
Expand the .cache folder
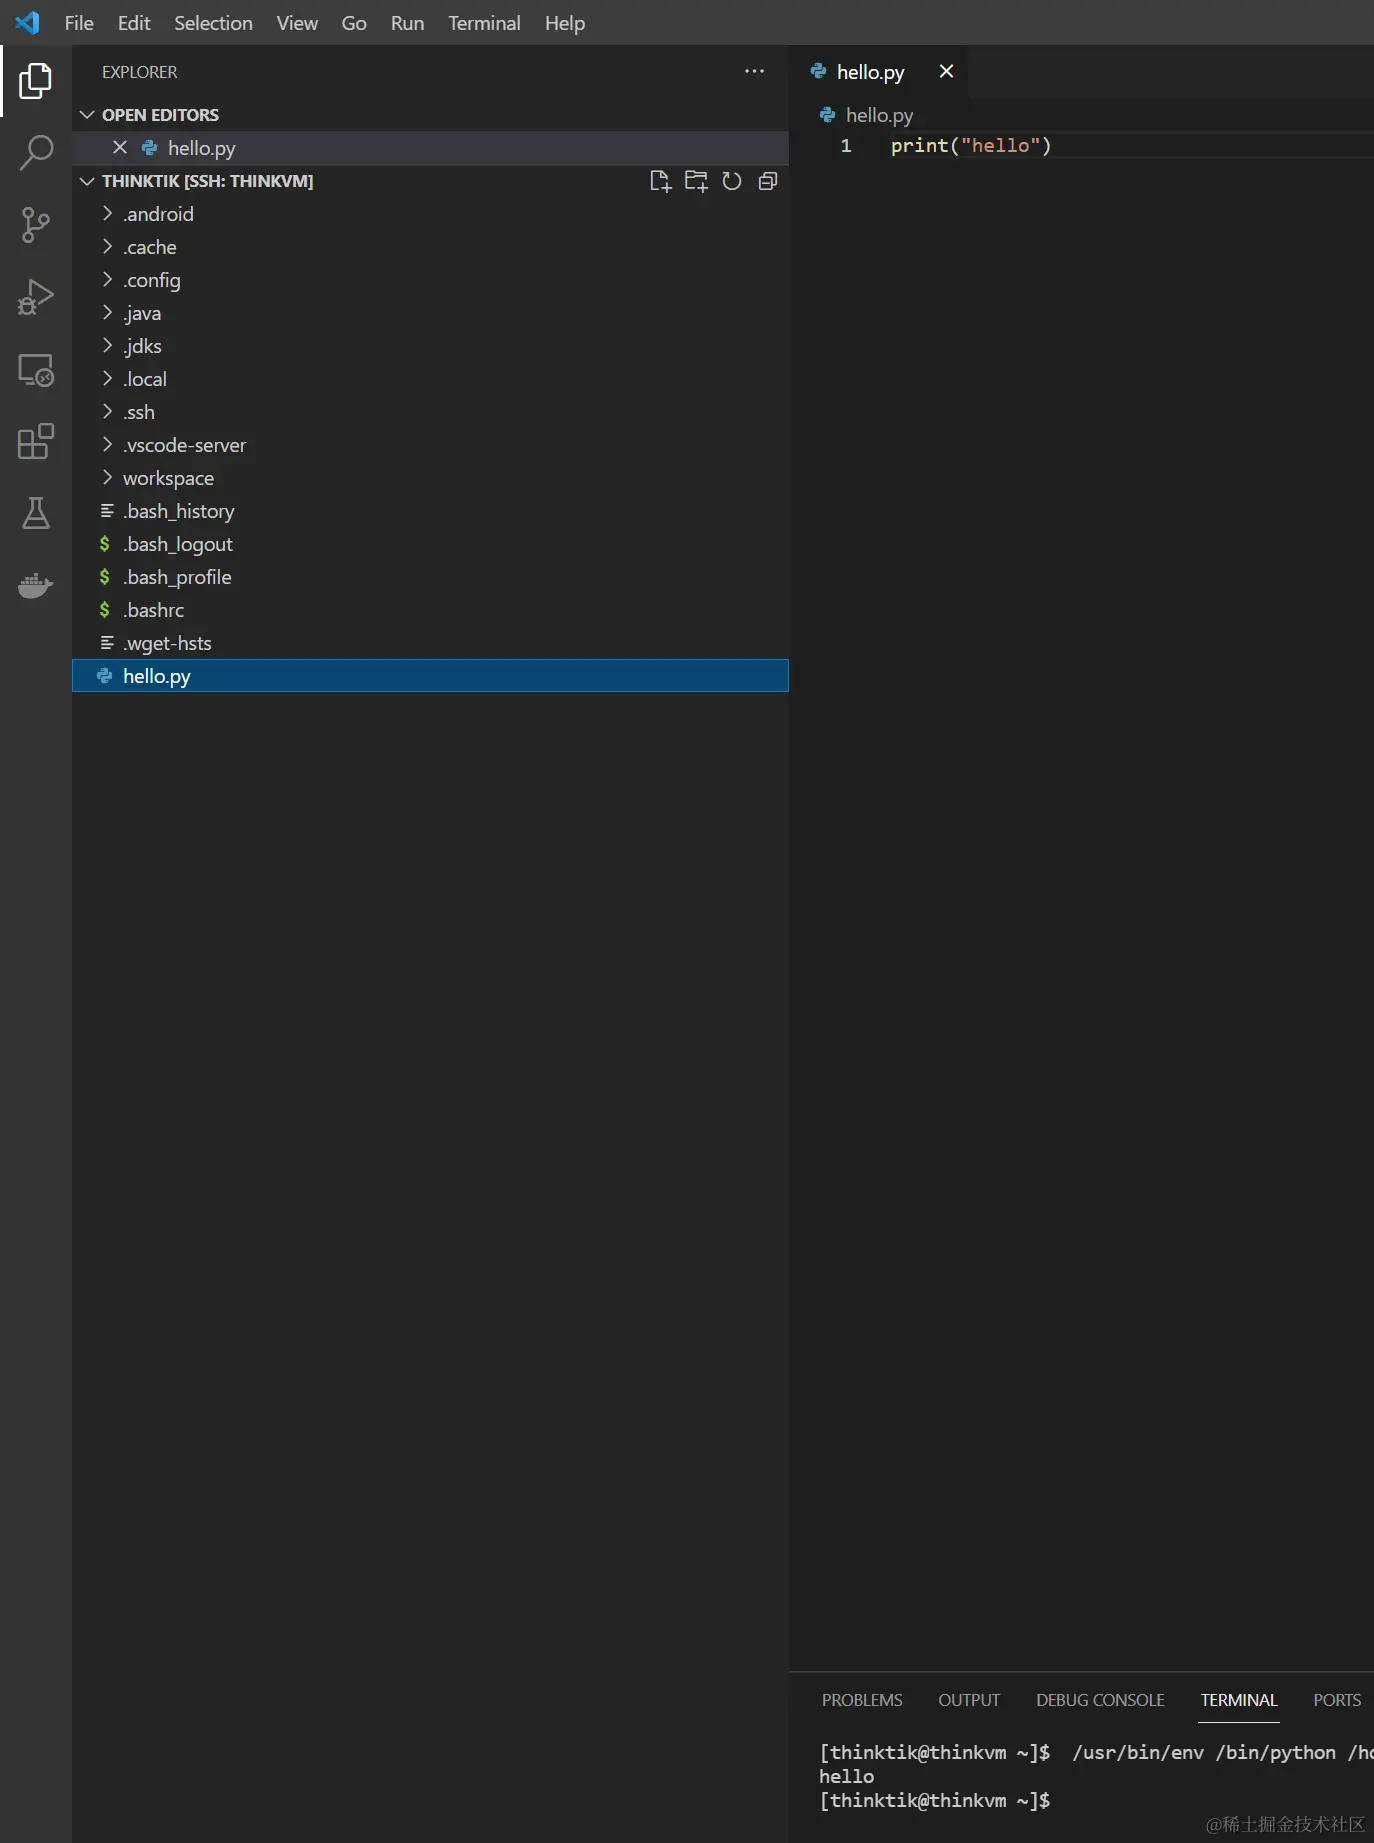(x=430, y=247)
